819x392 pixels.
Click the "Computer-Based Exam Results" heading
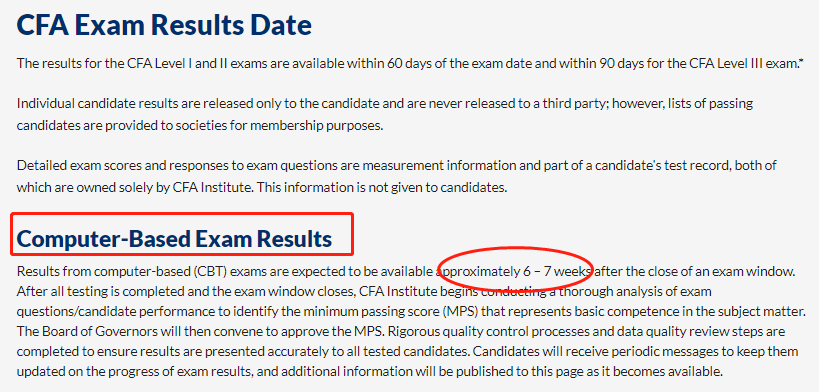[x=174, y=238]
